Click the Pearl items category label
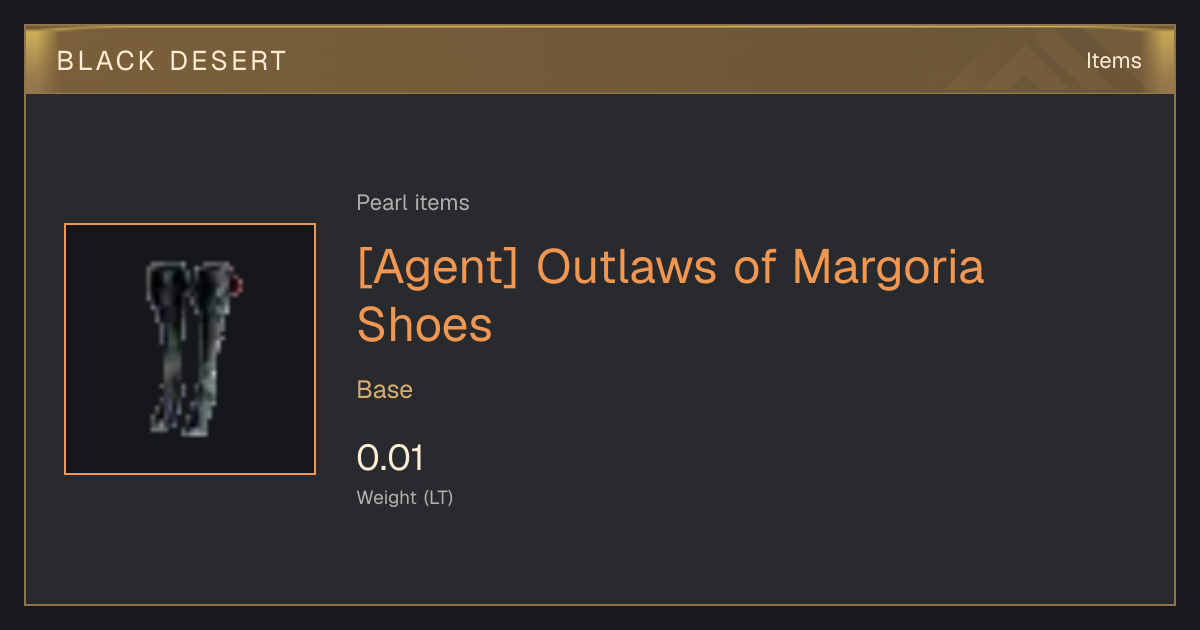Viewport: 1200px width, 630px height. 413,203
